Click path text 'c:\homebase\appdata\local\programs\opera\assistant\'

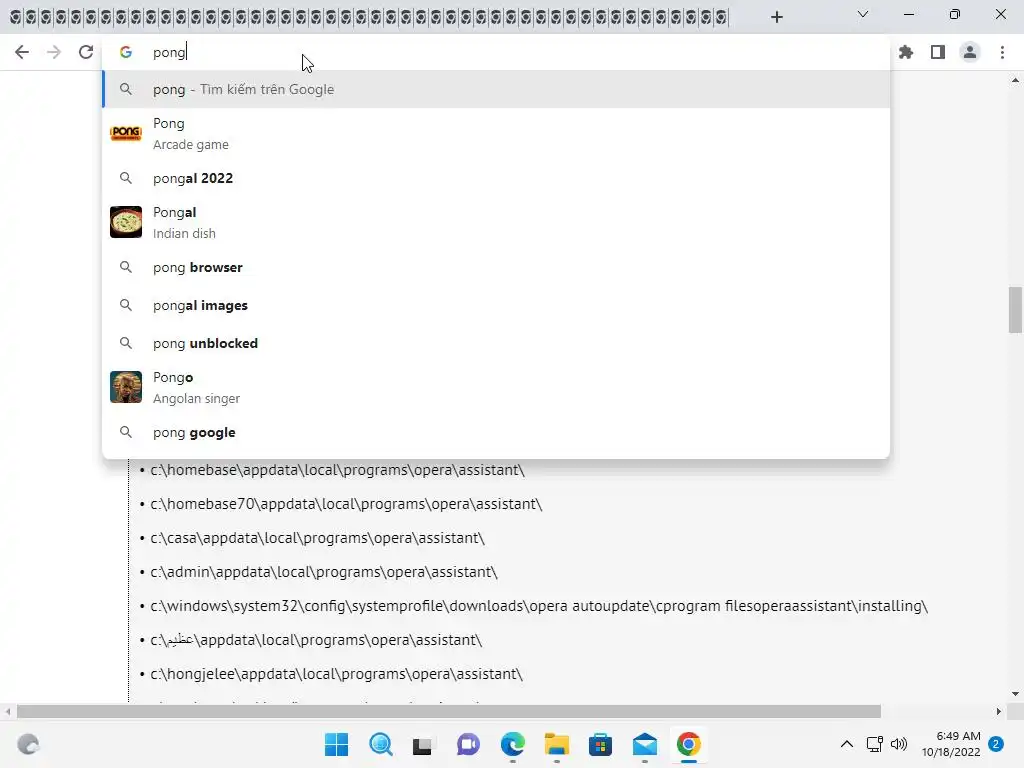(338, 470)
